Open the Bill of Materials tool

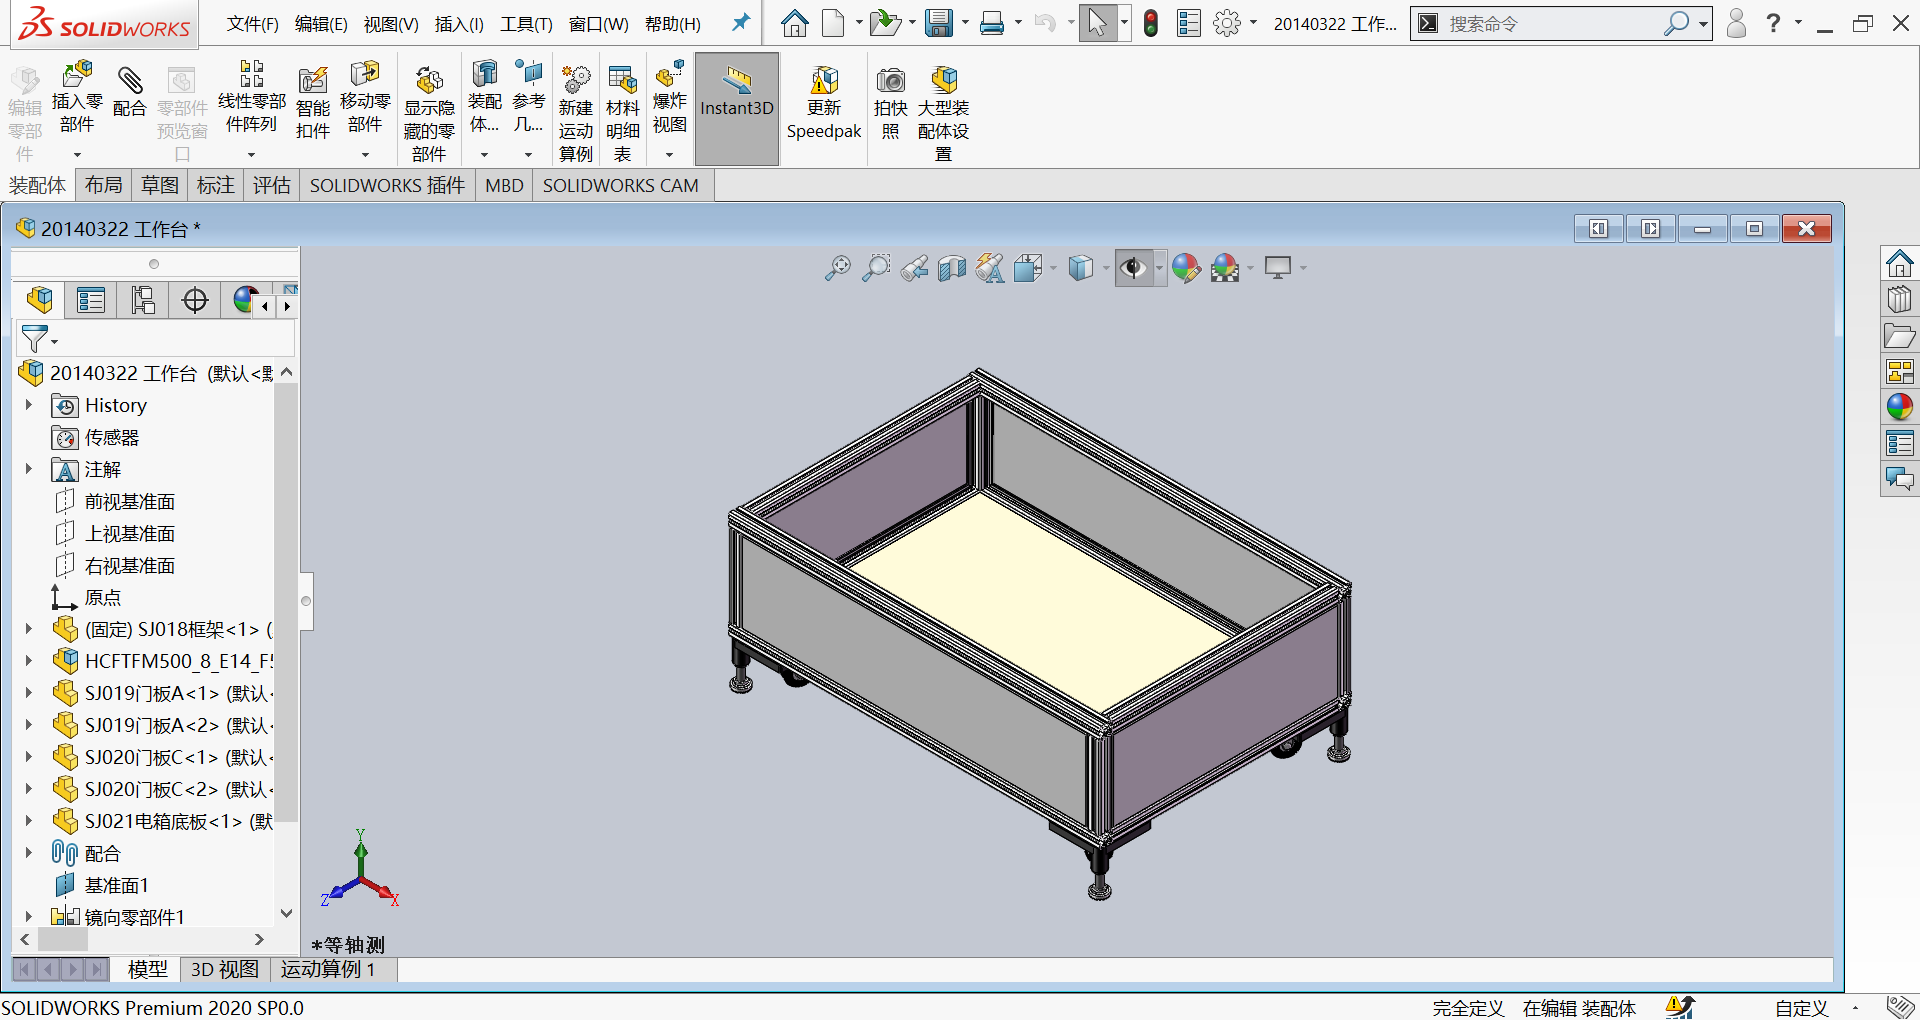pos(622,112)
